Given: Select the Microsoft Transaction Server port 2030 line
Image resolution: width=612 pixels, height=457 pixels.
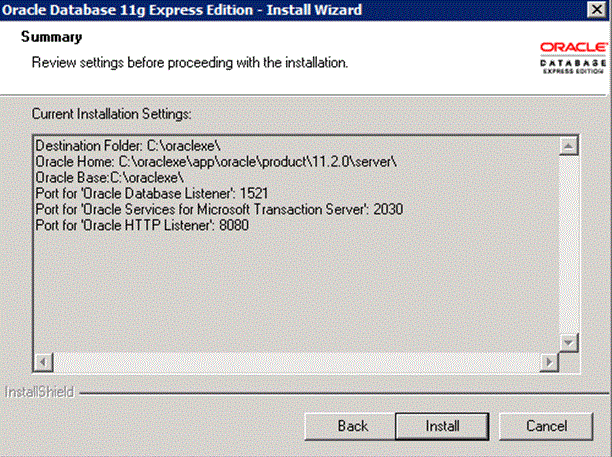Looking at the screenshot, I should [x=219, y=210].
